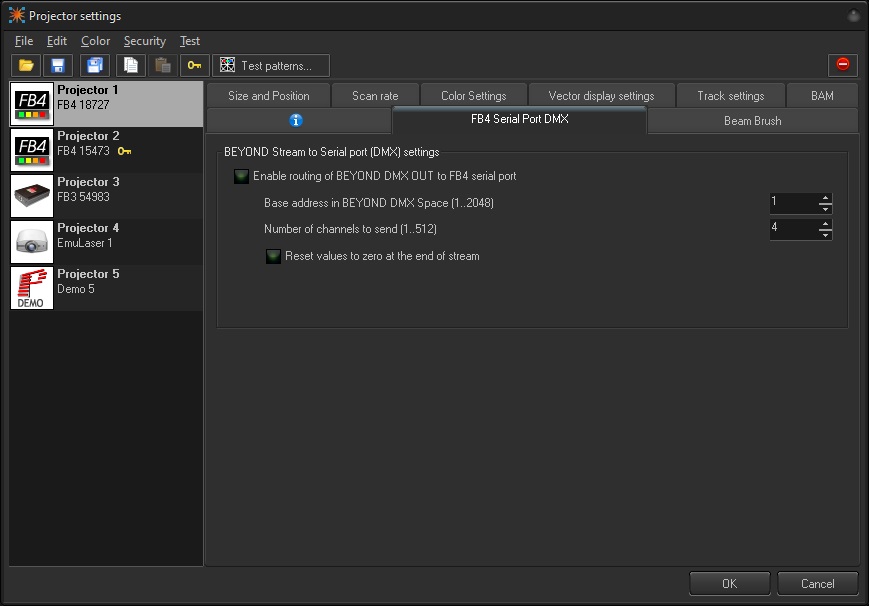Image resolution: width=869 pixels, height=606 pixels.
Task: Open the Beam Brush tab
Action: pos(752,121)
